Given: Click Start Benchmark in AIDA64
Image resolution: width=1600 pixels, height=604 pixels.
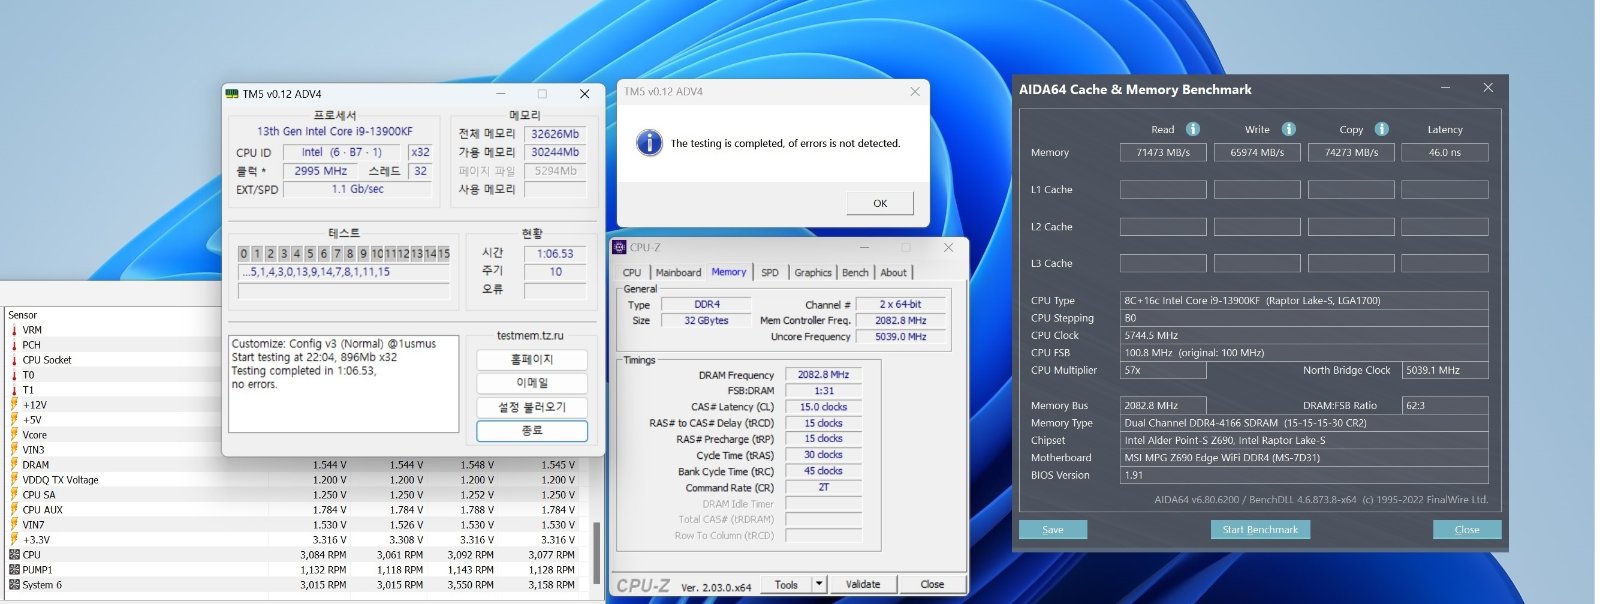Looking at the screenshot, I should 1260,529.
